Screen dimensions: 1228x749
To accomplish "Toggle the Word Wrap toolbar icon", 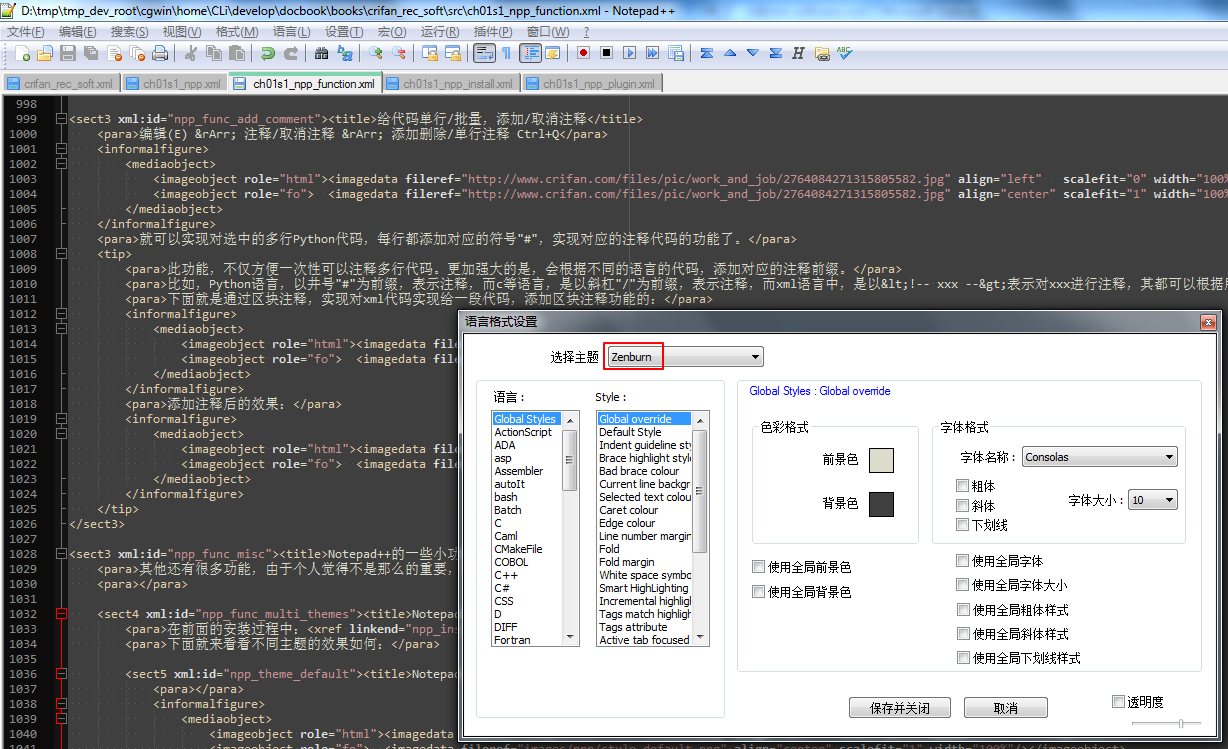I will (x=484, y=53).
